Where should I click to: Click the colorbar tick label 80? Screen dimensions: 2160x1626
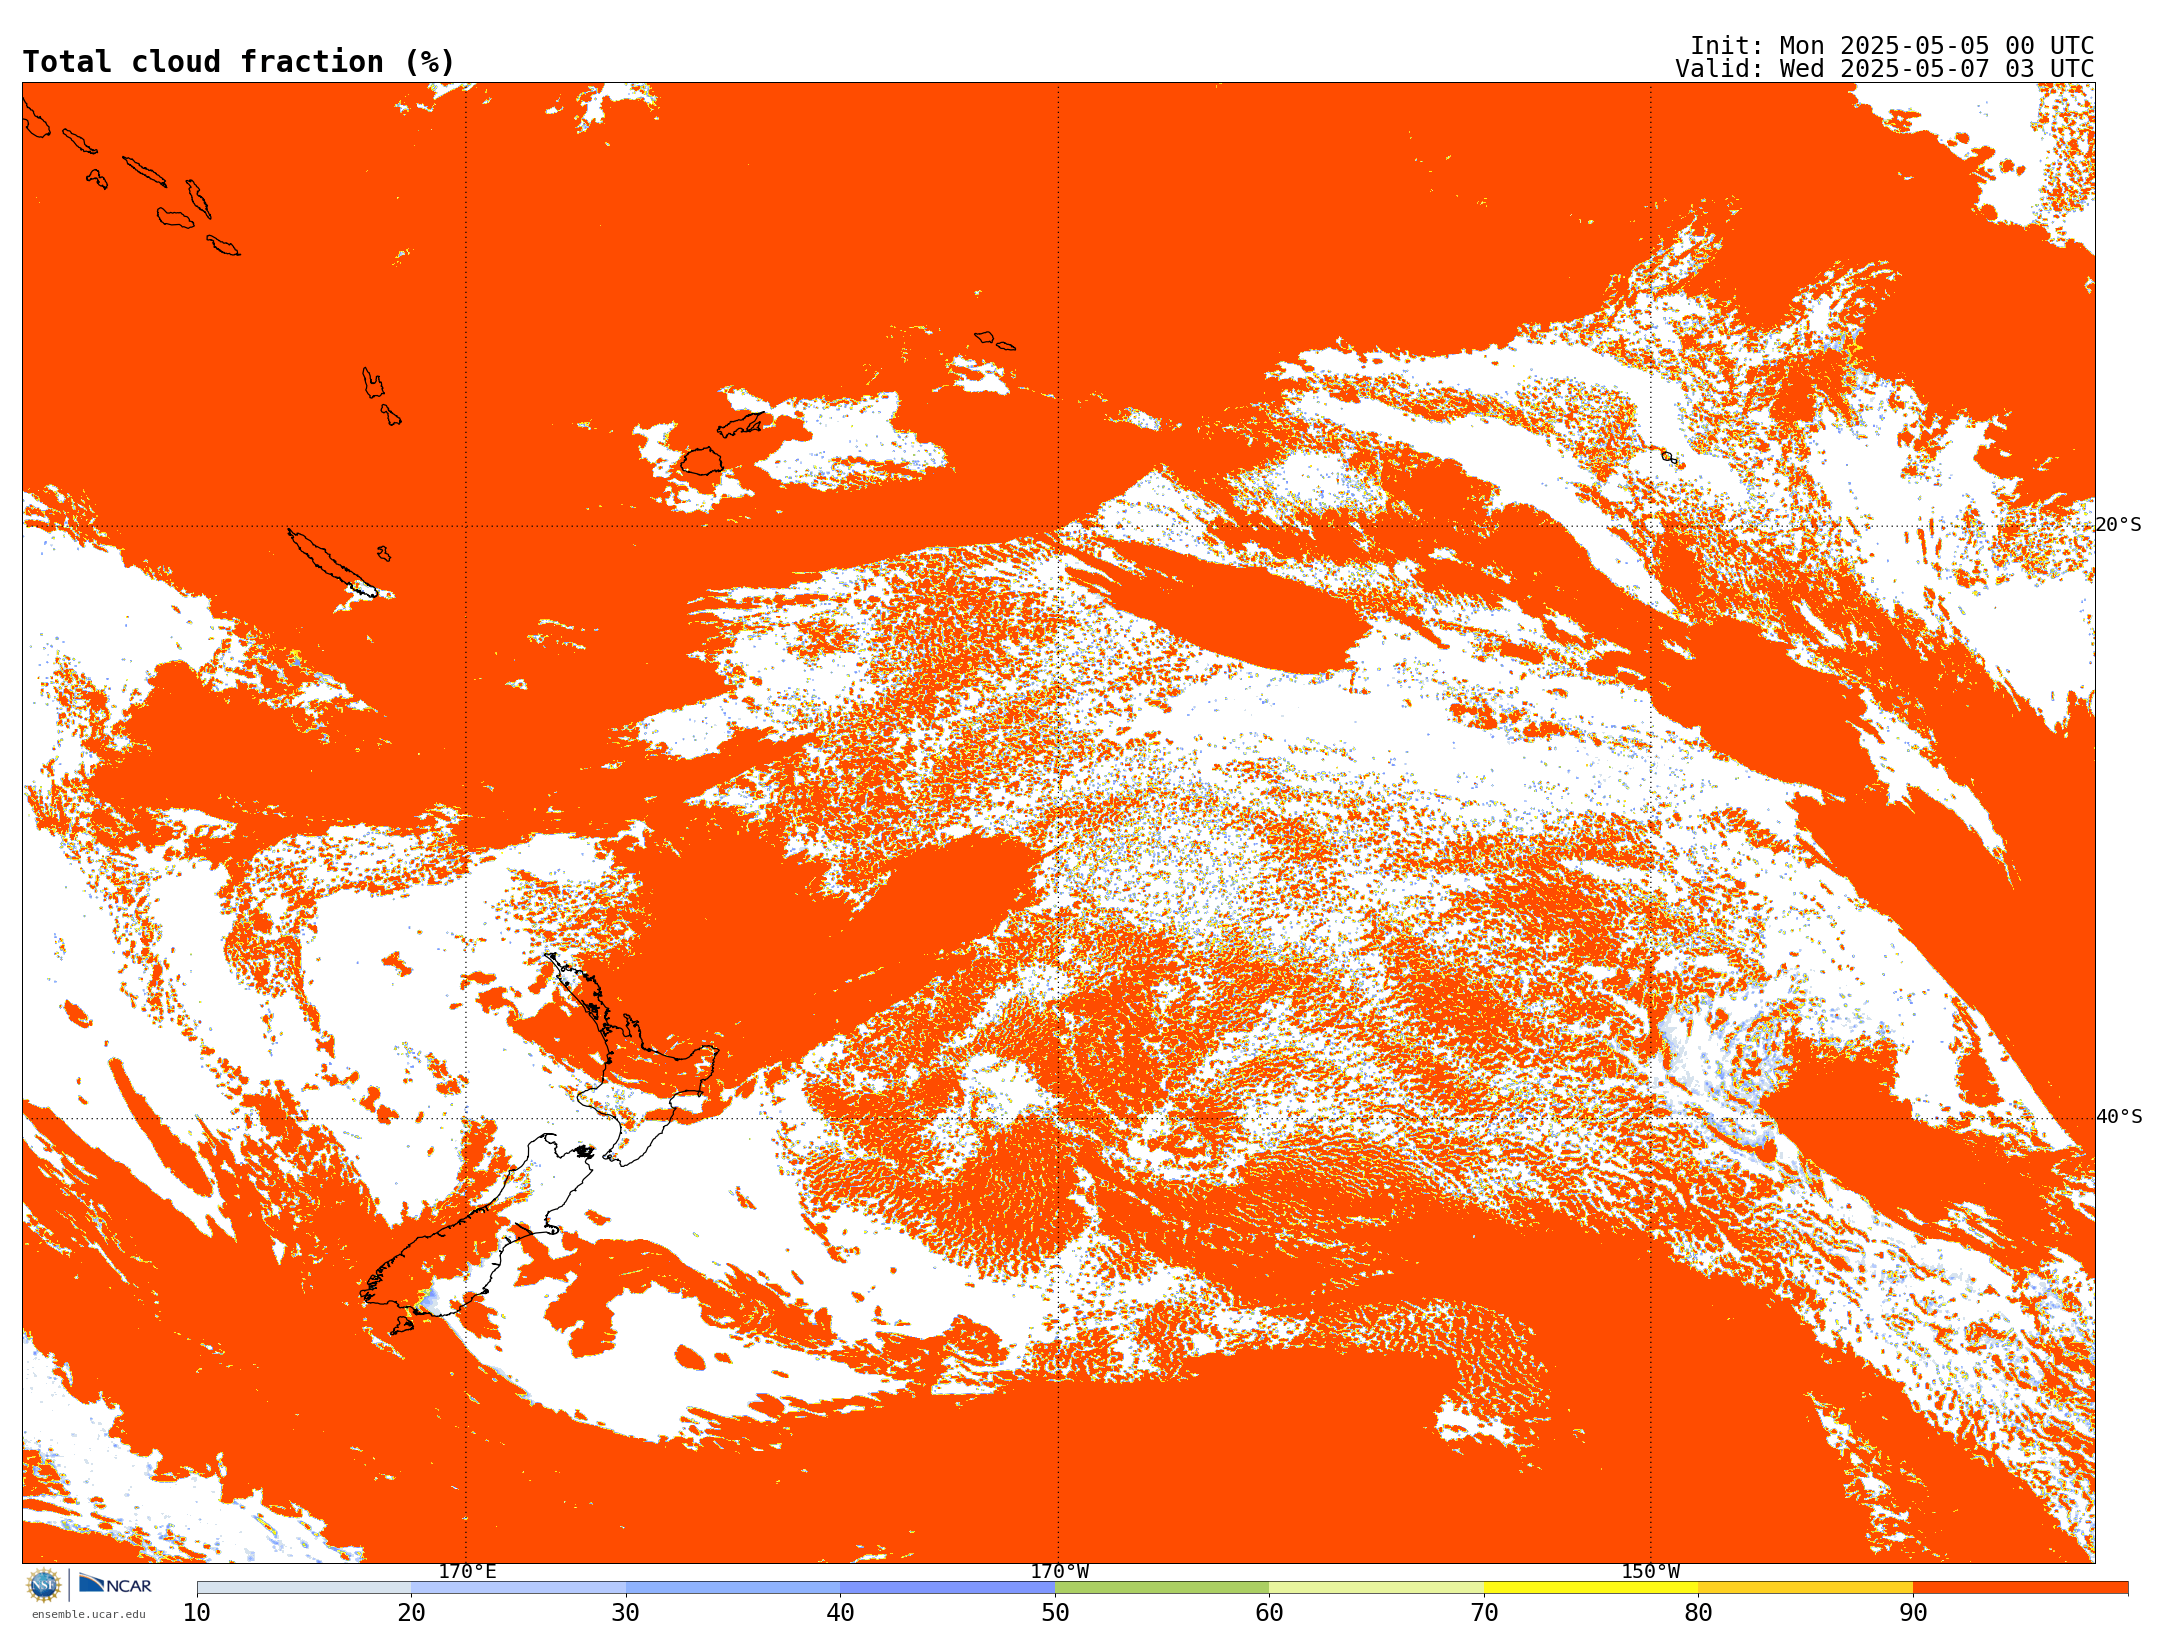1698,1613
